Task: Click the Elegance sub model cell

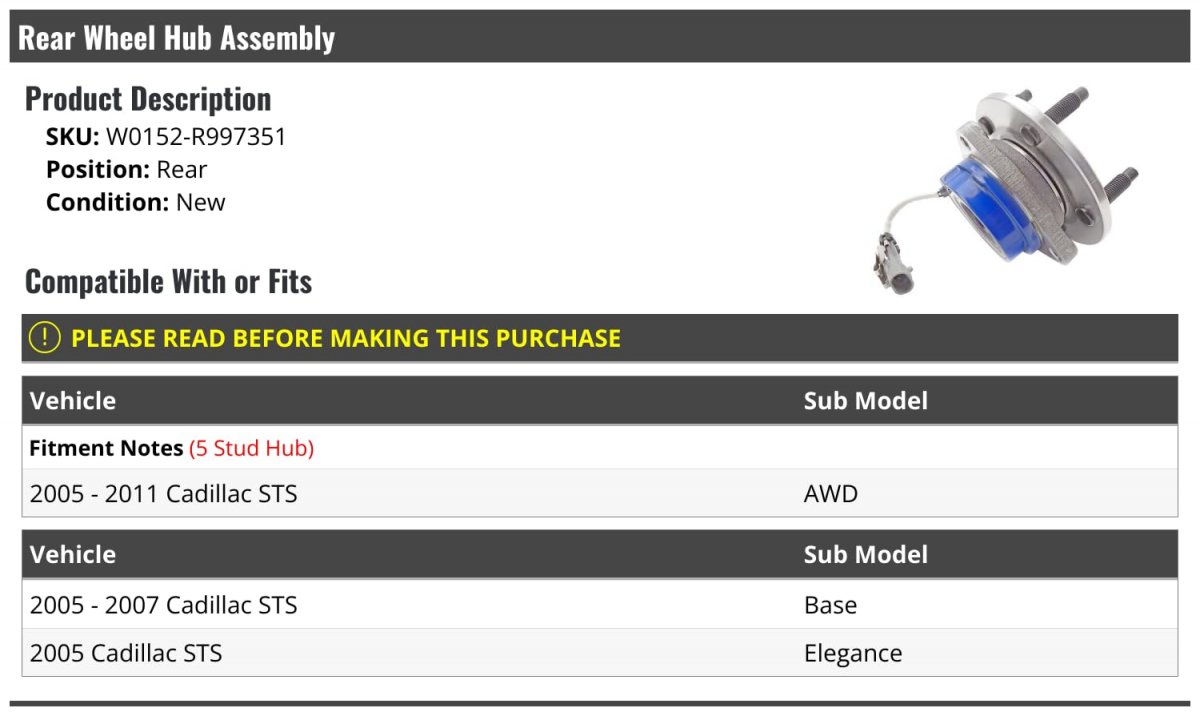Action: pyautogui.click(x=853, y=653)
